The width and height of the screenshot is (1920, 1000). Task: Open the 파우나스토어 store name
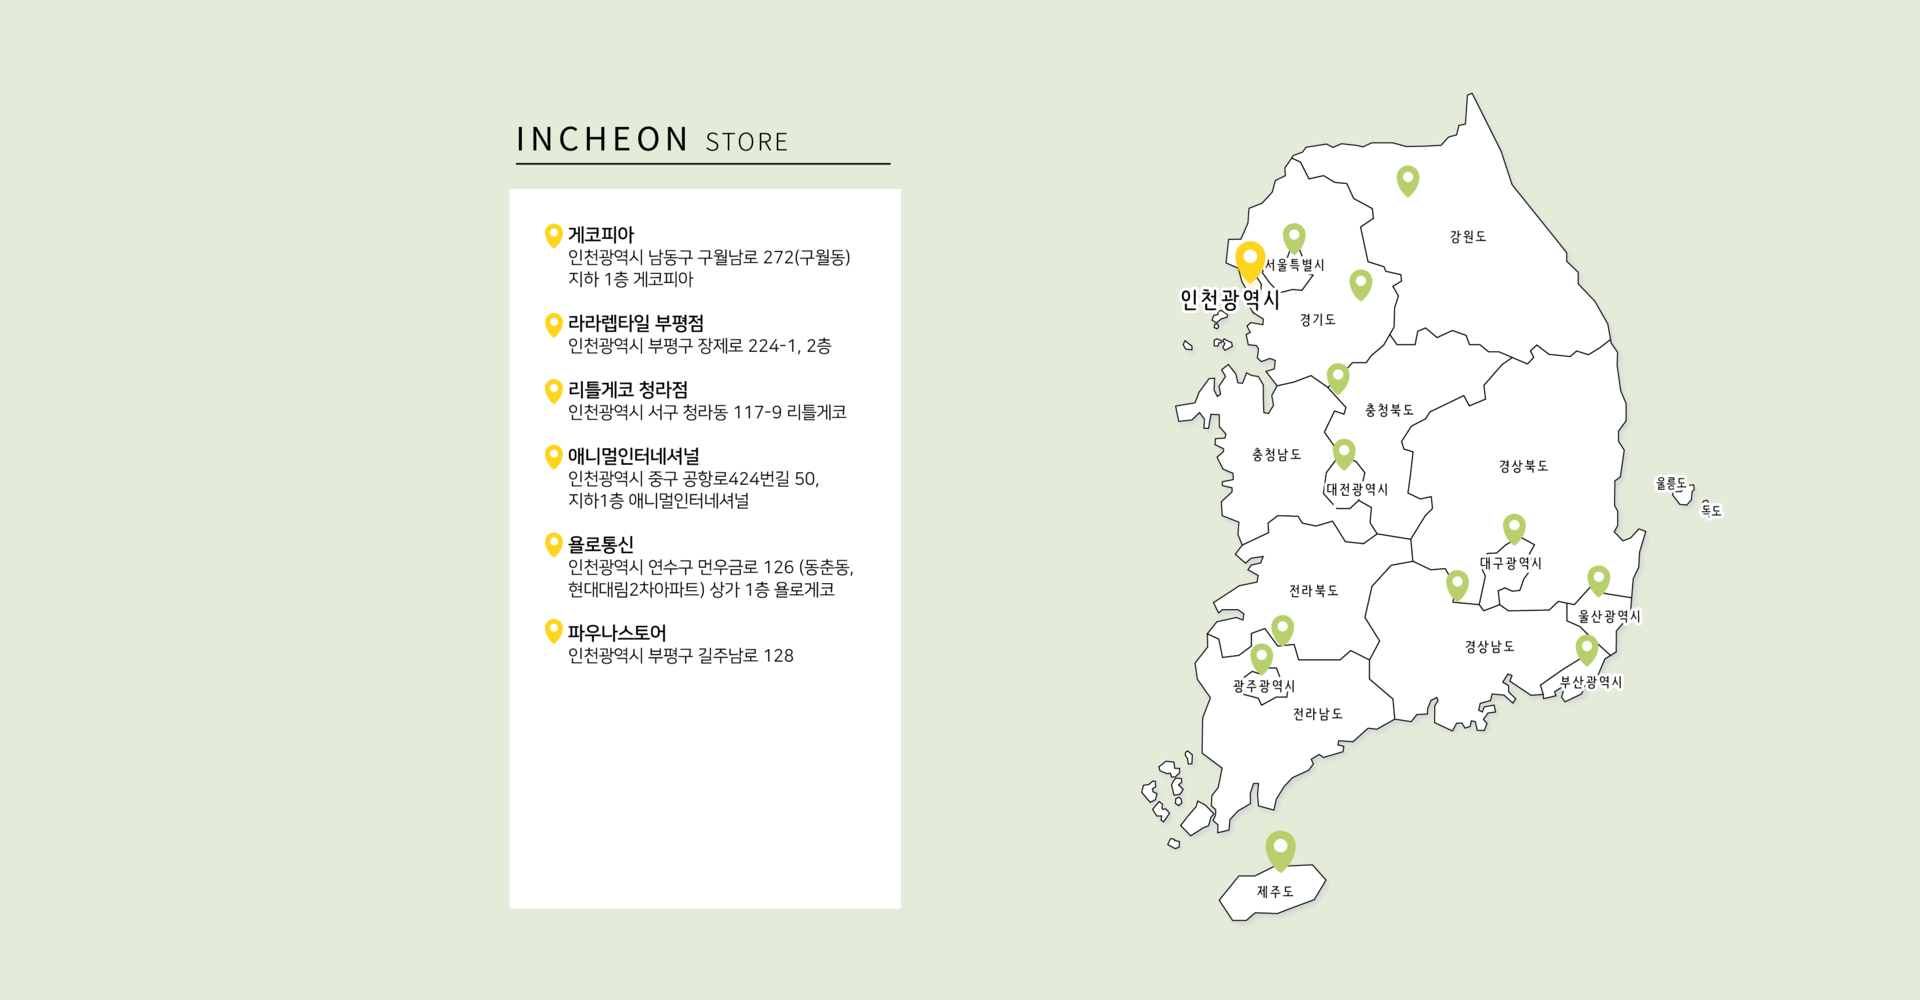tap(617, 632)
